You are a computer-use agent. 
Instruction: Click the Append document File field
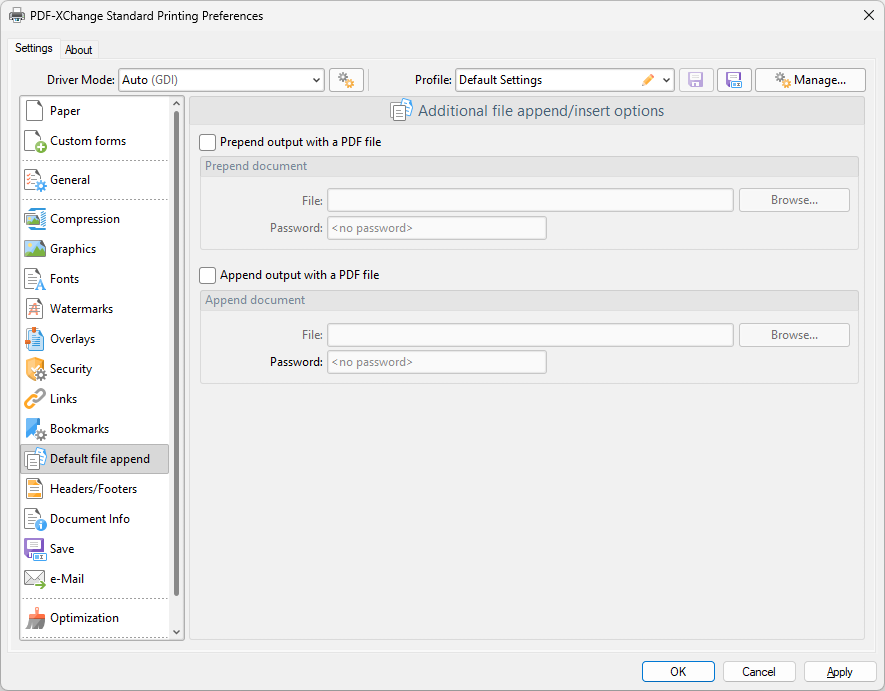tap(531, 335)
